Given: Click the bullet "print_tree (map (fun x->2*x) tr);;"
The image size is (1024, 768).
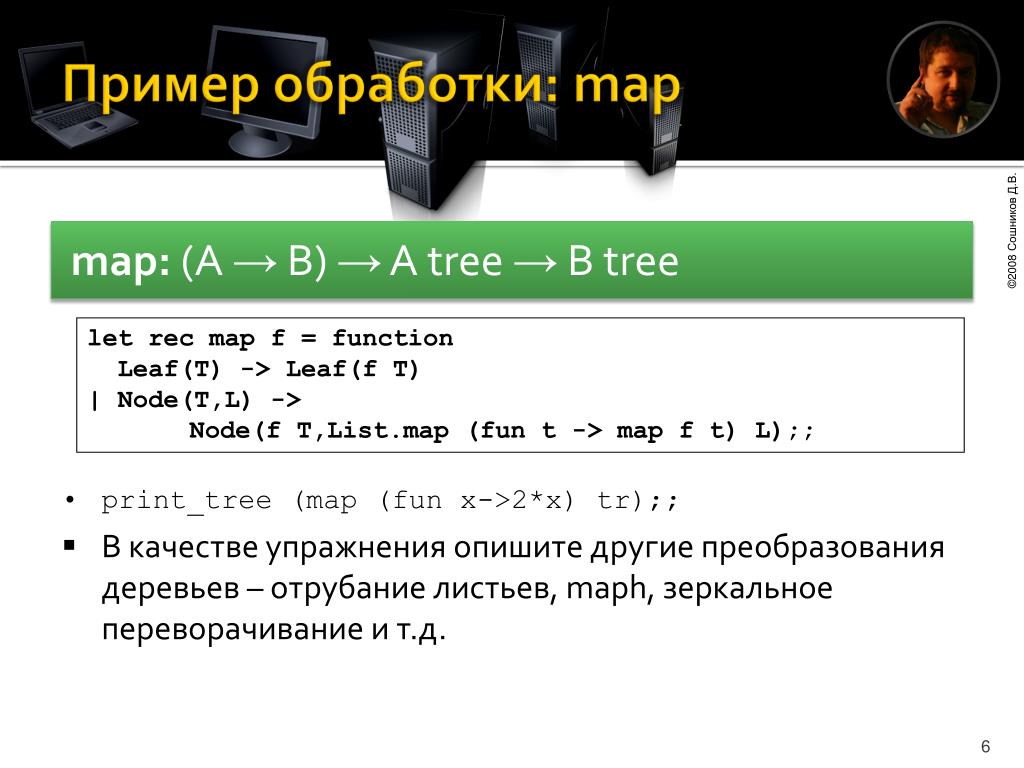Looking at the screenshot, I should click(390, 501).
